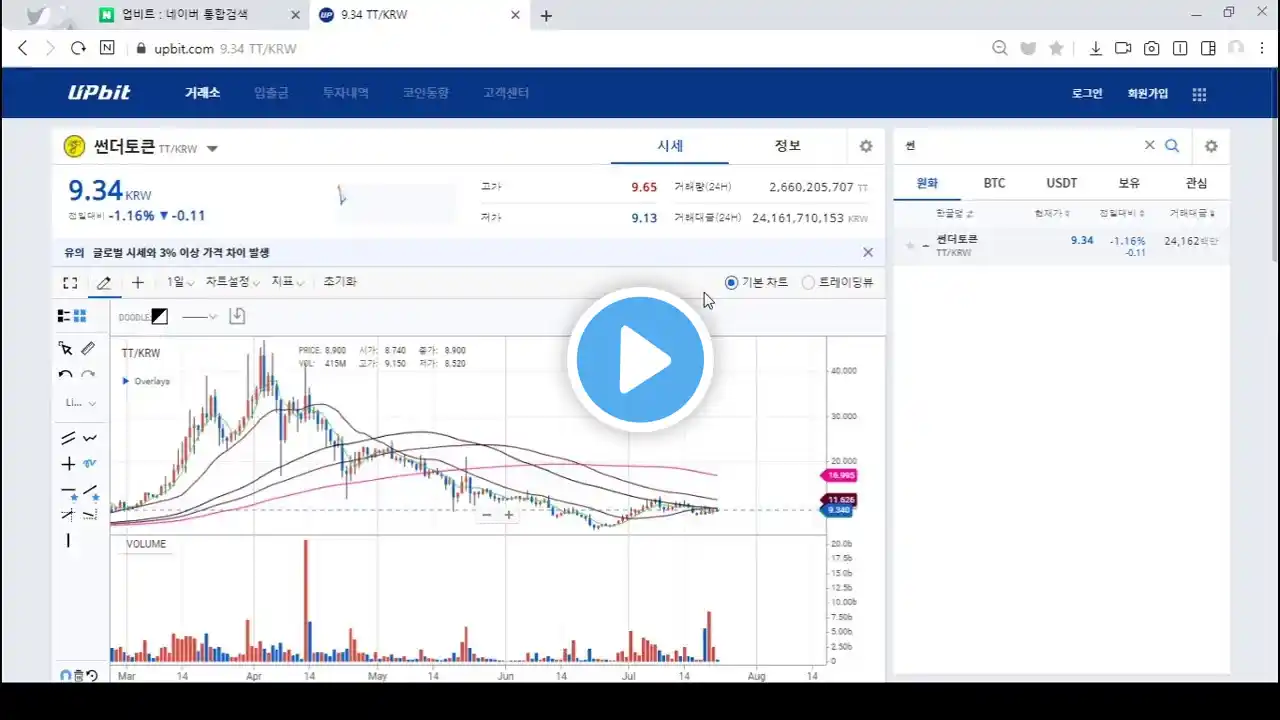Select the BTC market tab
This screenshot has width=1280, height=720.
994,183
